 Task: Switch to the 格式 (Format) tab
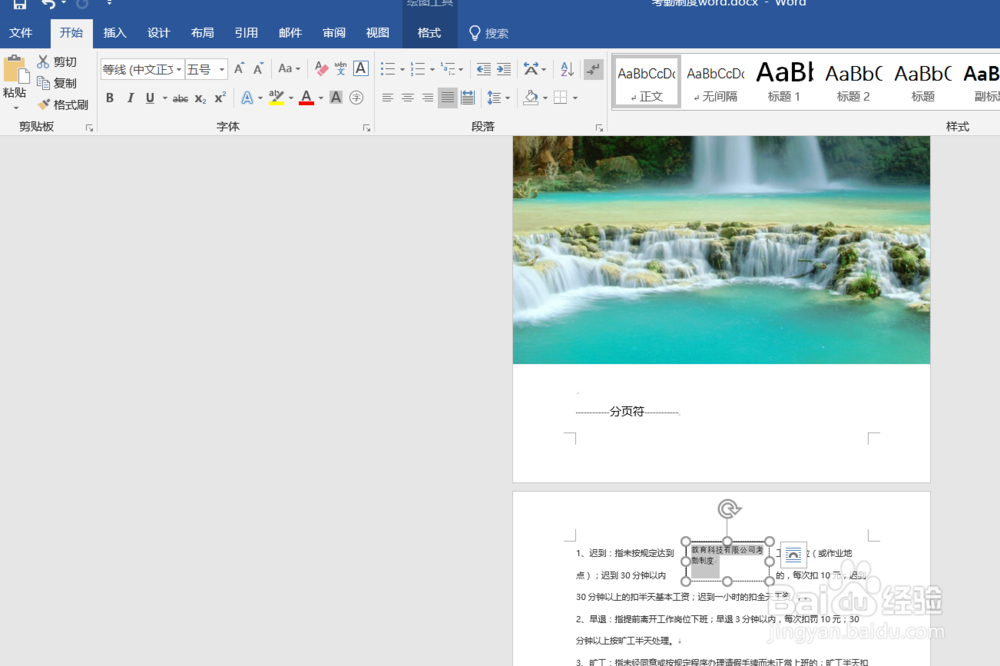point(429,33)
